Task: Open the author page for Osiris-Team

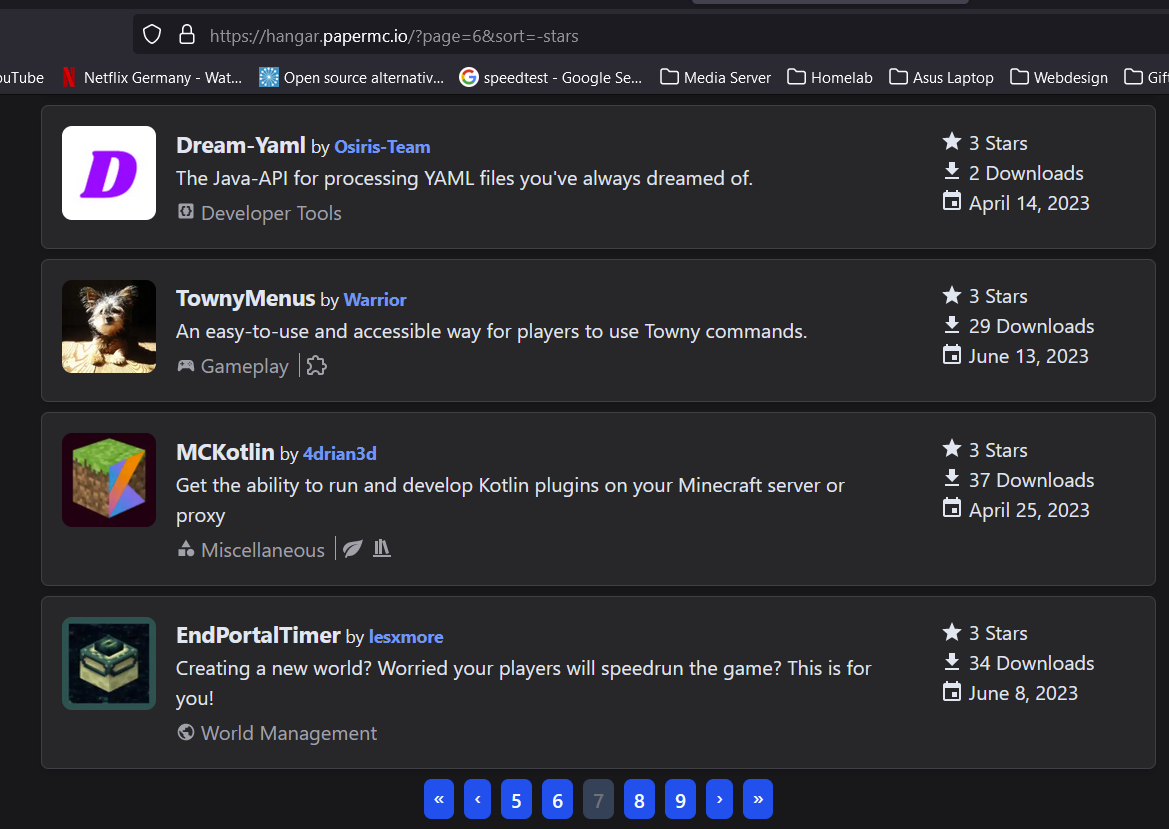Action: 382,146
